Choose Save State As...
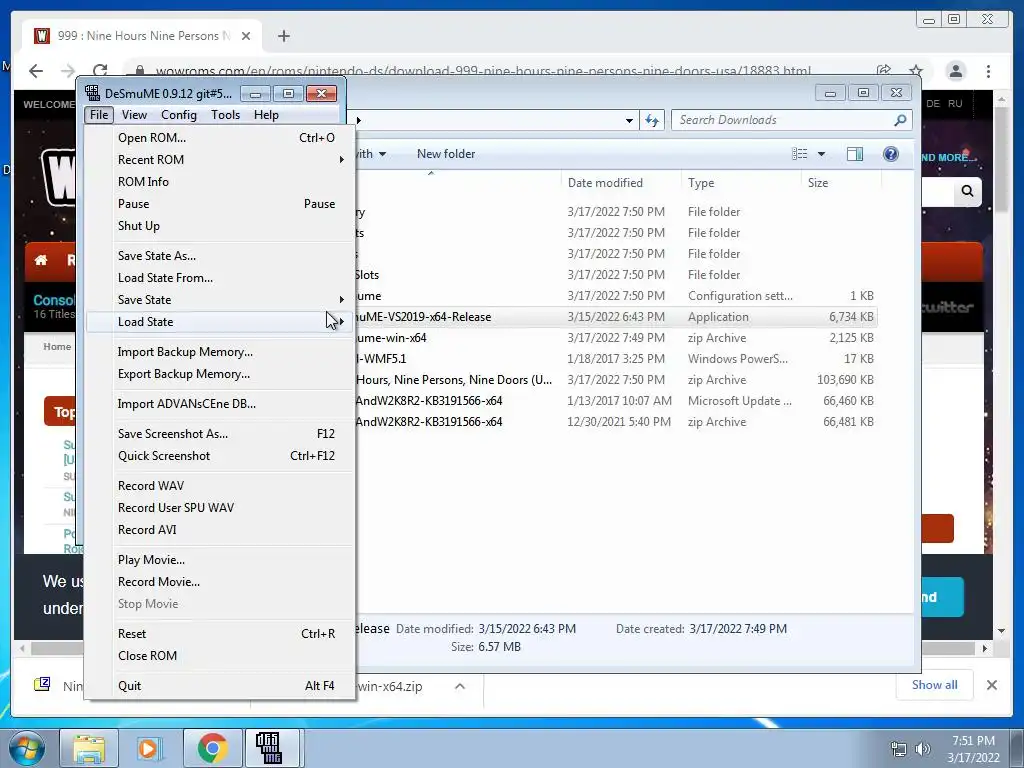The width and height of the screenshot is (1024, 768). coord(221,256)
